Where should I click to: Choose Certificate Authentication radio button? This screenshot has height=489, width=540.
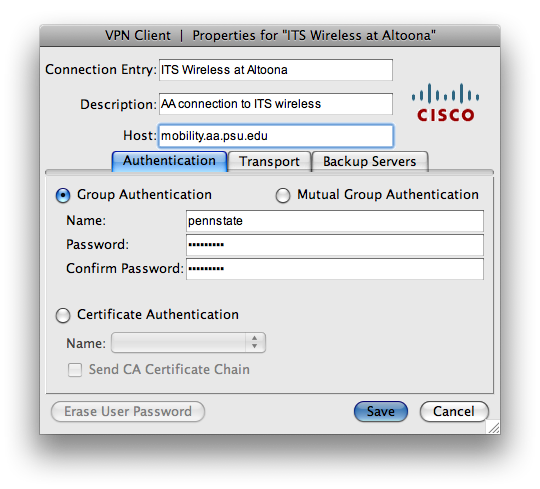pos(63,315)
